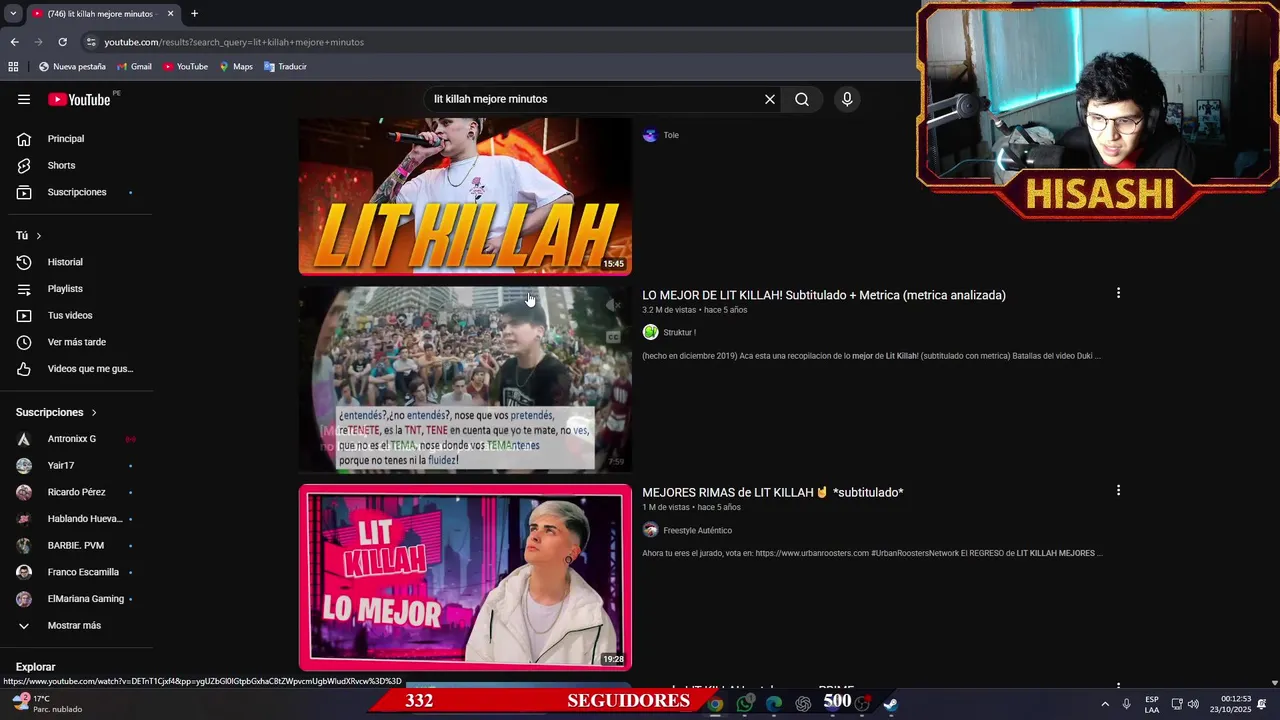
Task: Open Ver más tarde in sidebar
Action: tap(76, 342)
